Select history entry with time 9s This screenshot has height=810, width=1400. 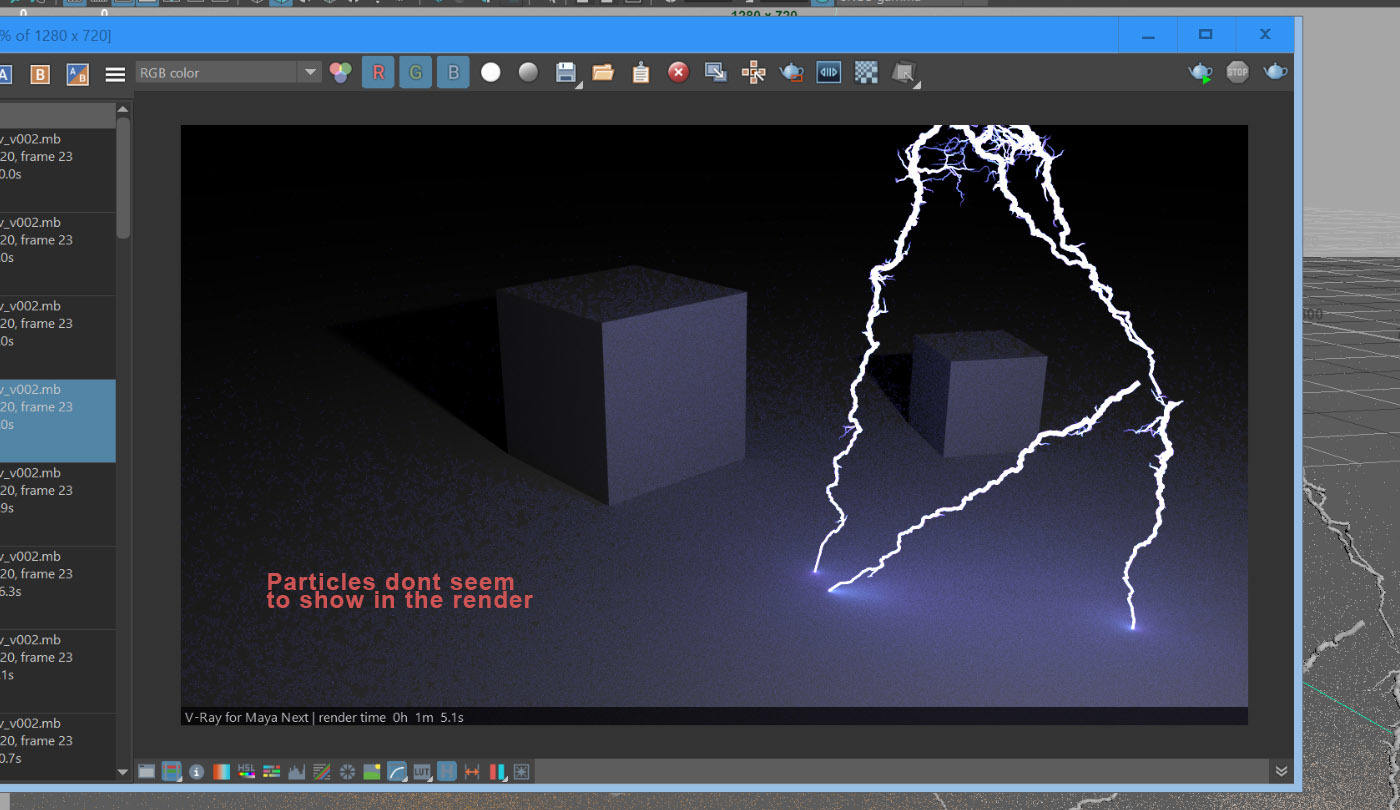pos(58,504)
